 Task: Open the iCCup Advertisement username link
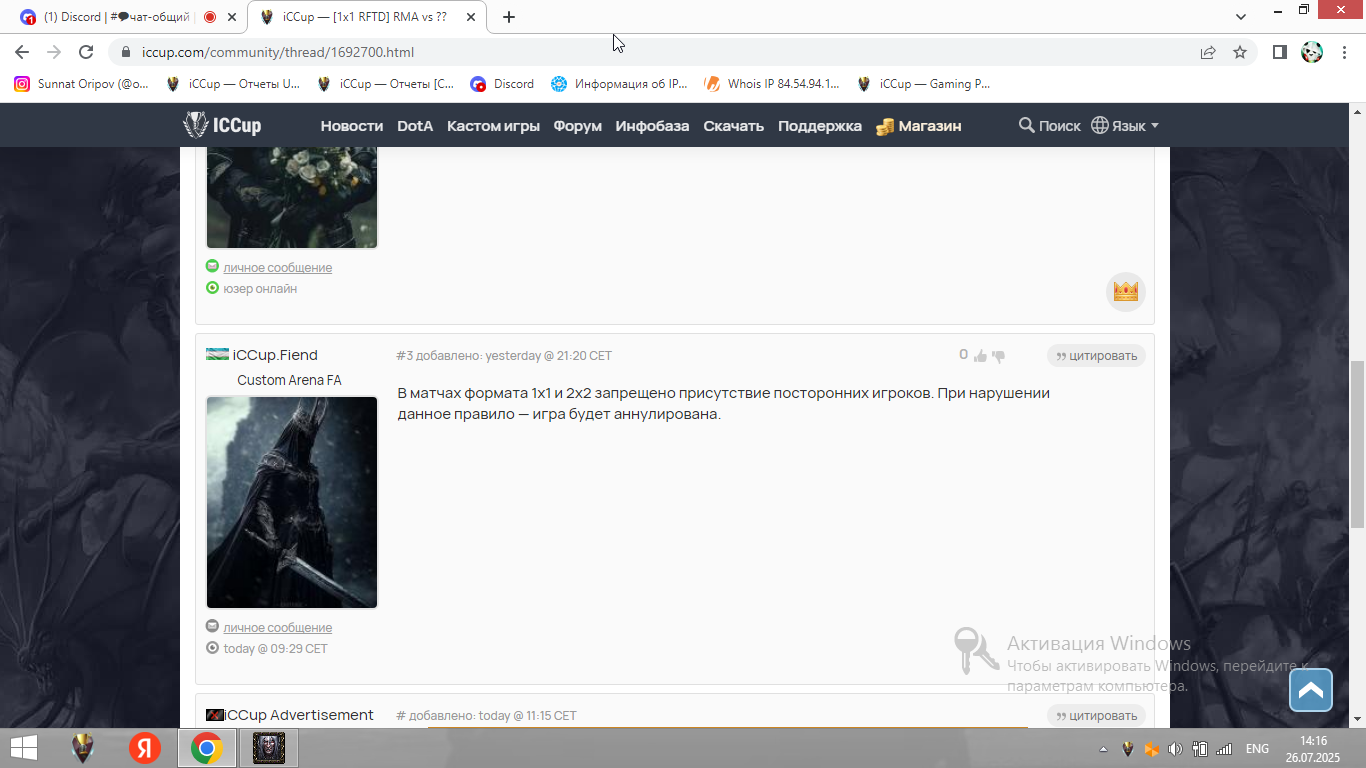coord(299,715)
